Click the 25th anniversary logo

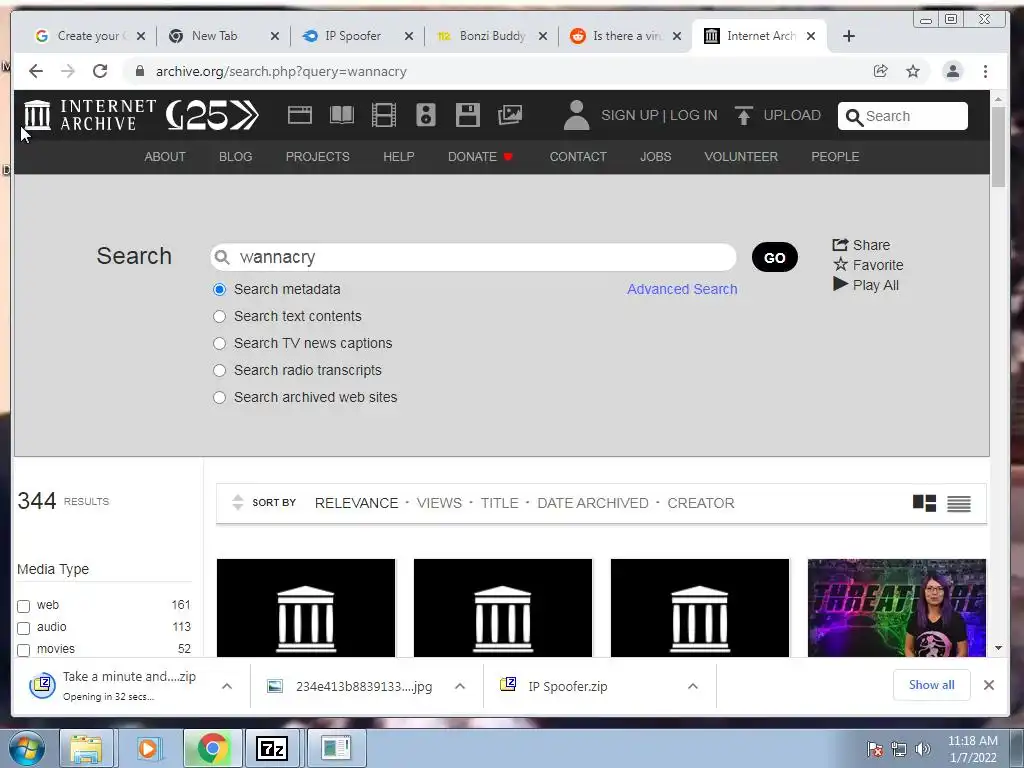point(212,115)
